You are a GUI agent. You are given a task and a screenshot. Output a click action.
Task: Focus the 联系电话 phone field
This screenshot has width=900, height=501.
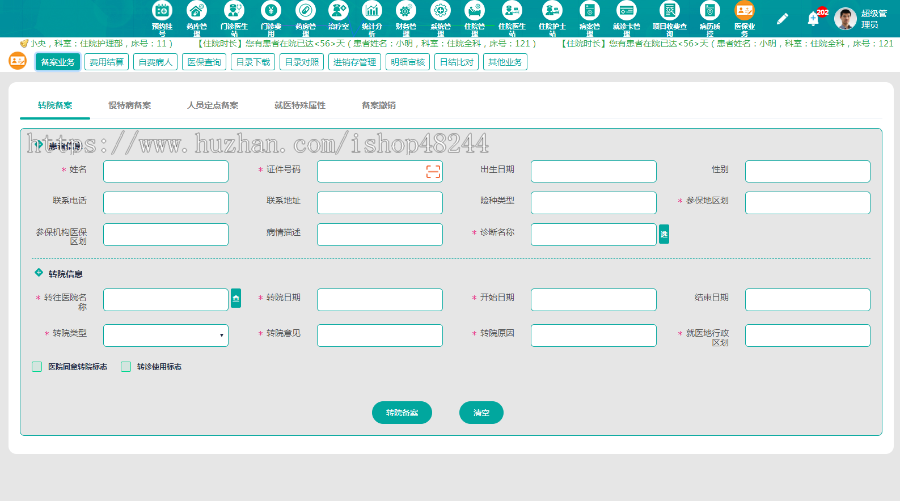tap(166, 203)
